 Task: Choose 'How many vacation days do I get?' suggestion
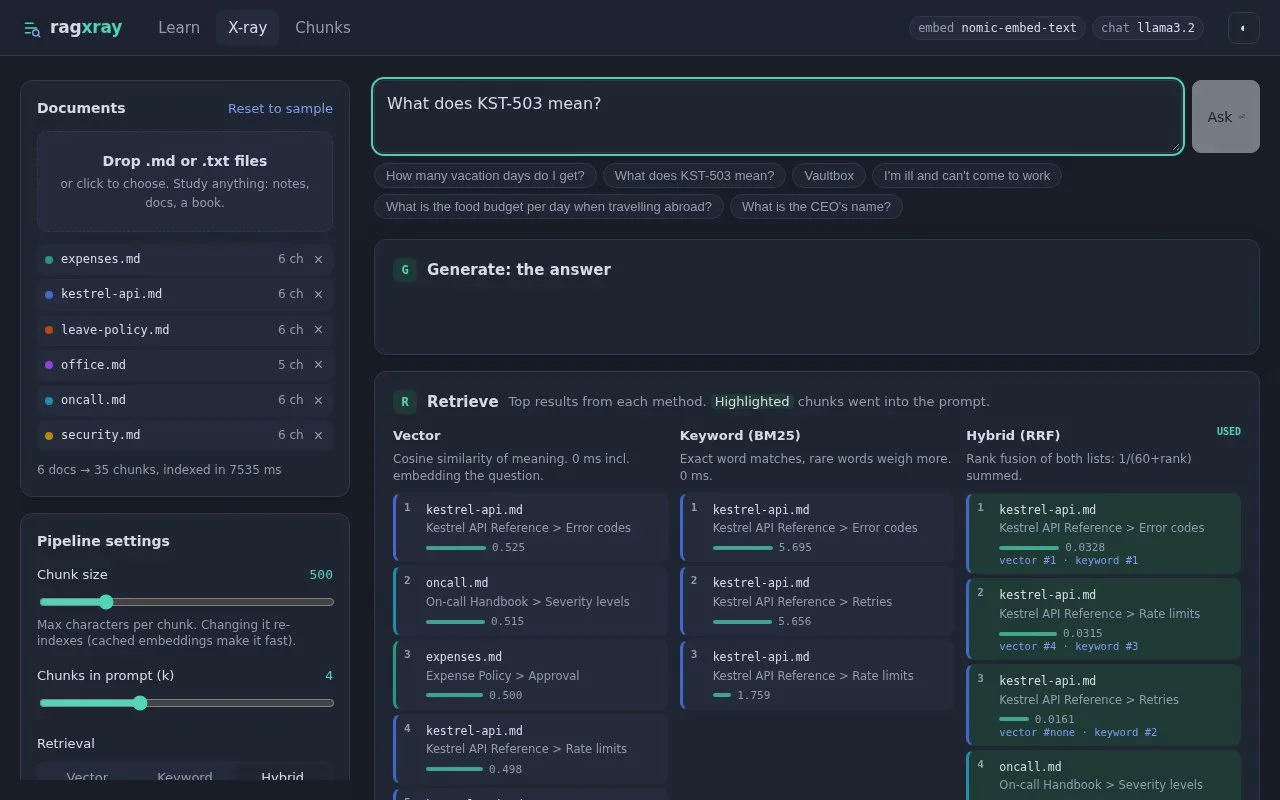pyautogui.click(x=485, y=176)
